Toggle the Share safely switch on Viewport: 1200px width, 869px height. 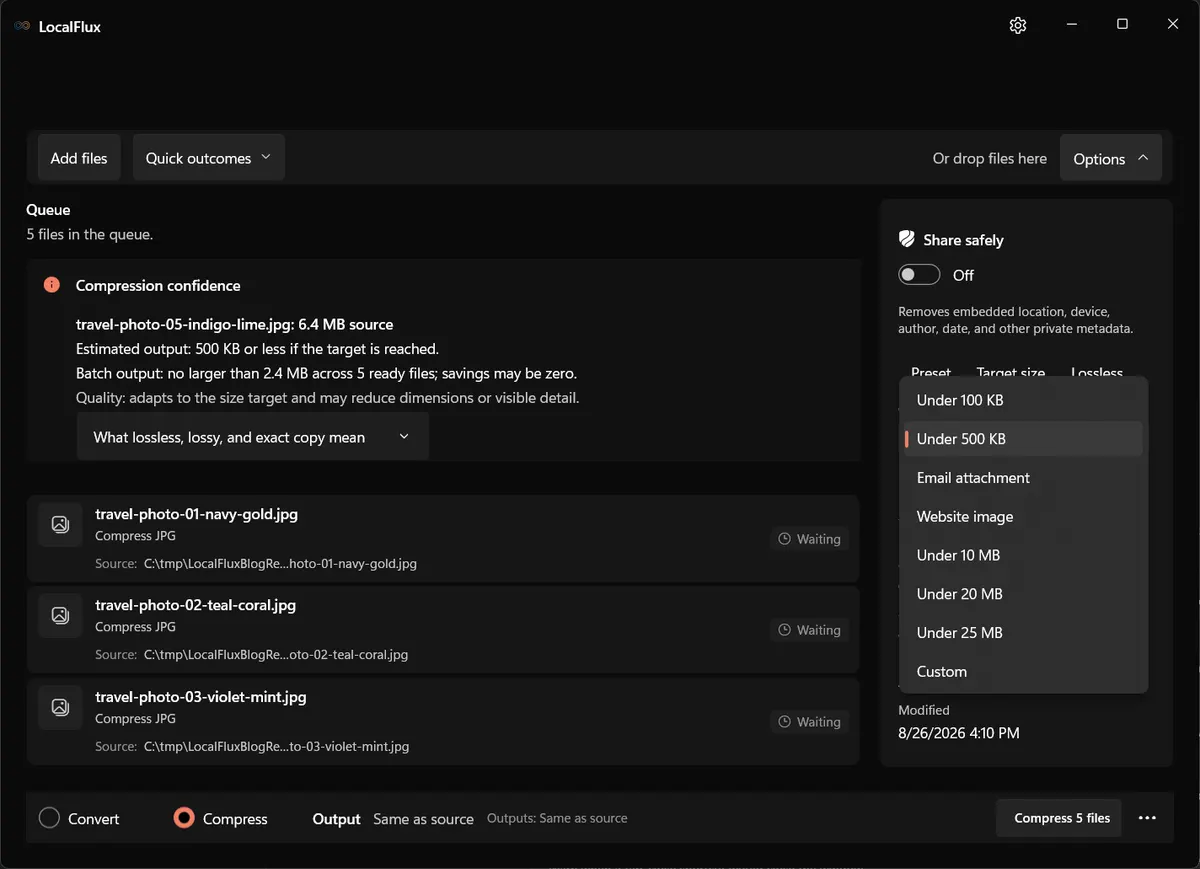coord(919,275)
